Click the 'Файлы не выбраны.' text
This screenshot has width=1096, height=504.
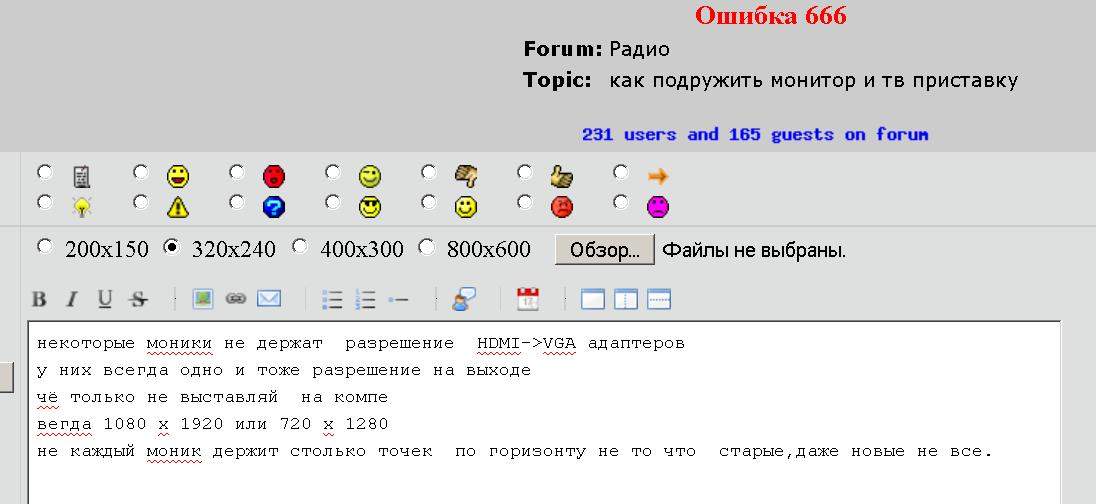[x=754, y=250]
